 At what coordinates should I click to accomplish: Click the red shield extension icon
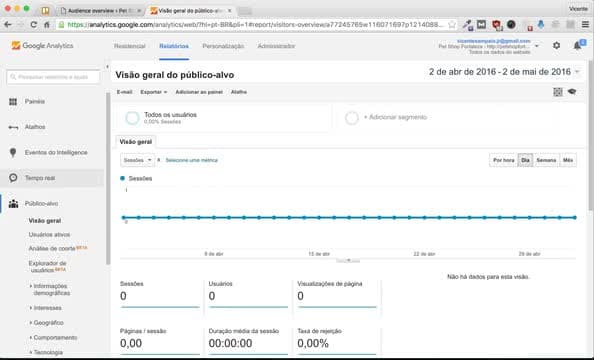point(496,25)
